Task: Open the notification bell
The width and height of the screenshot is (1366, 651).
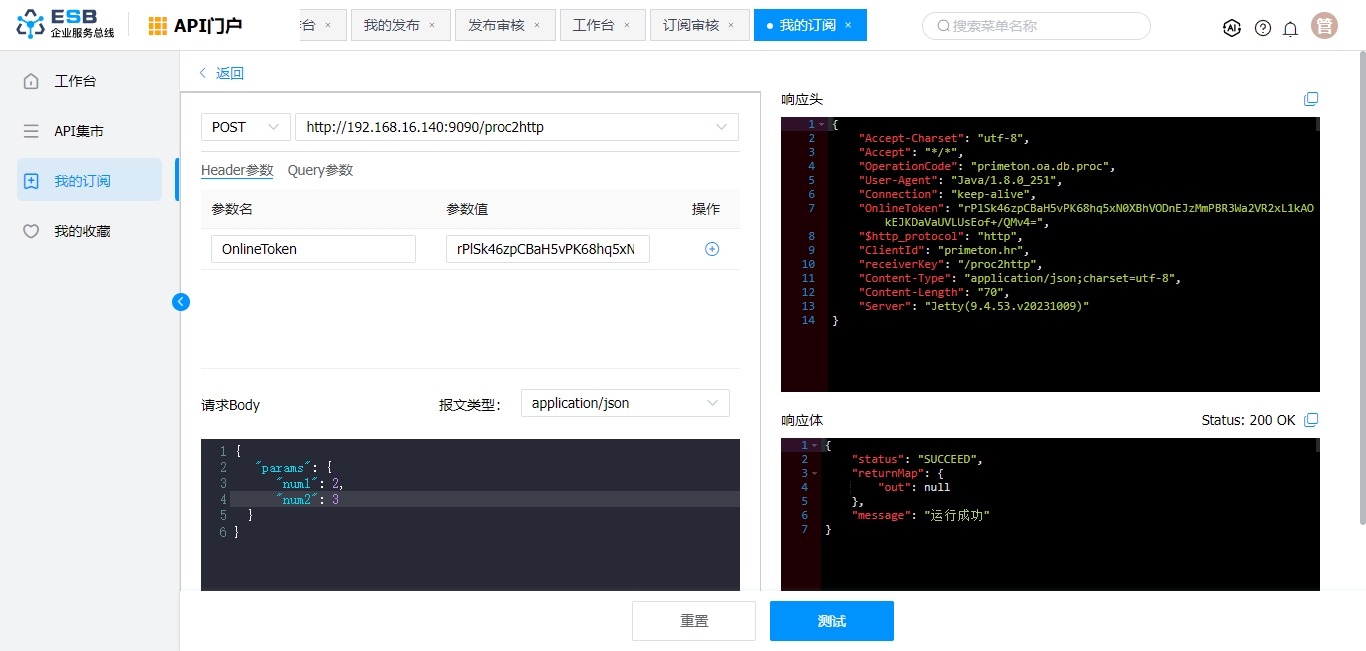Action: (1290, 28)
